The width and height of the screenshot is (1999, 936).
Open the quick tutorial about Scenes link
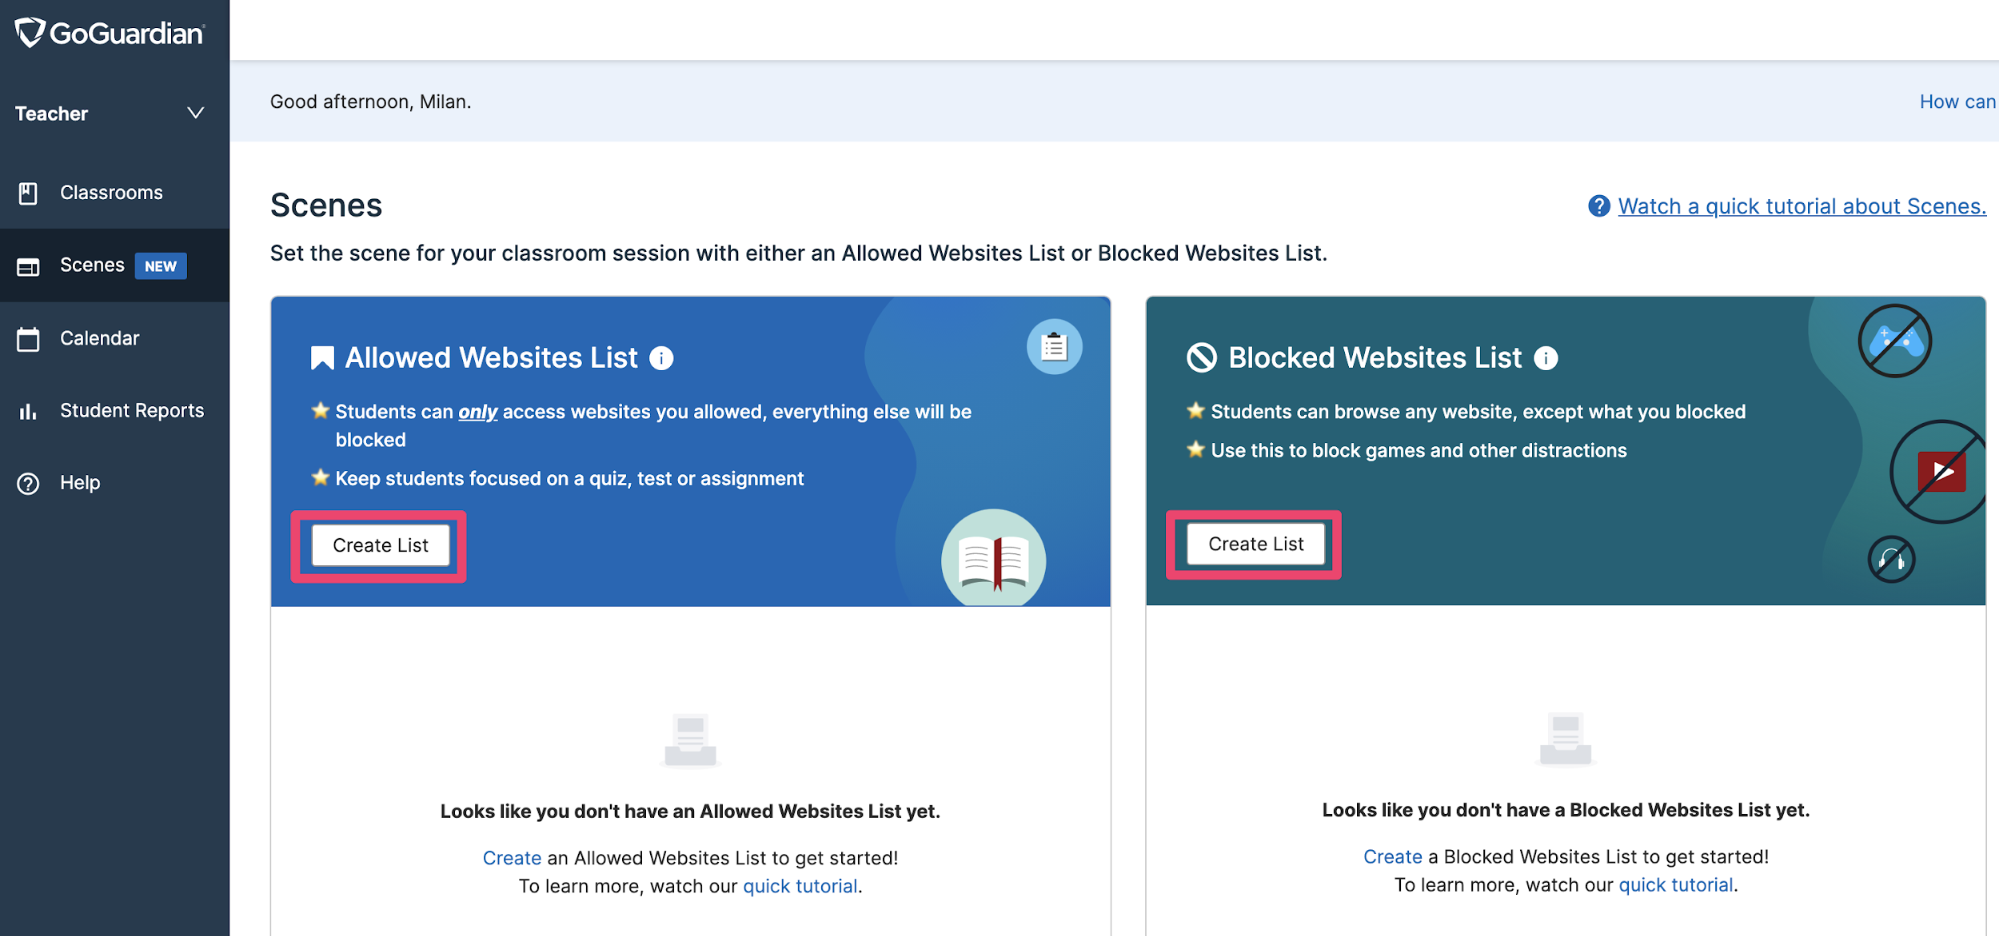pos(1801,206)
